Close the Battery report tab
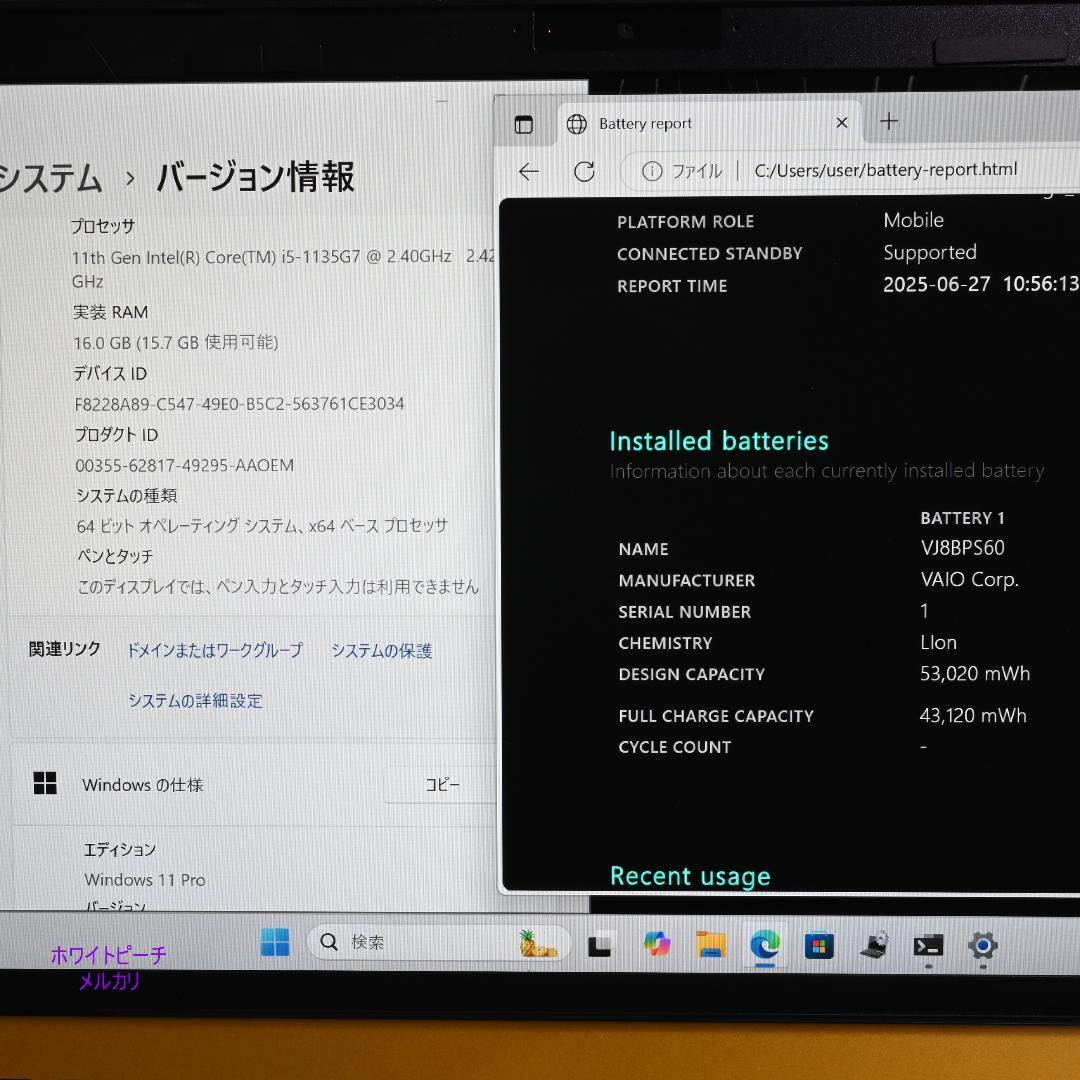This screenshot has height=1080, width=1080. pos(842,122)
